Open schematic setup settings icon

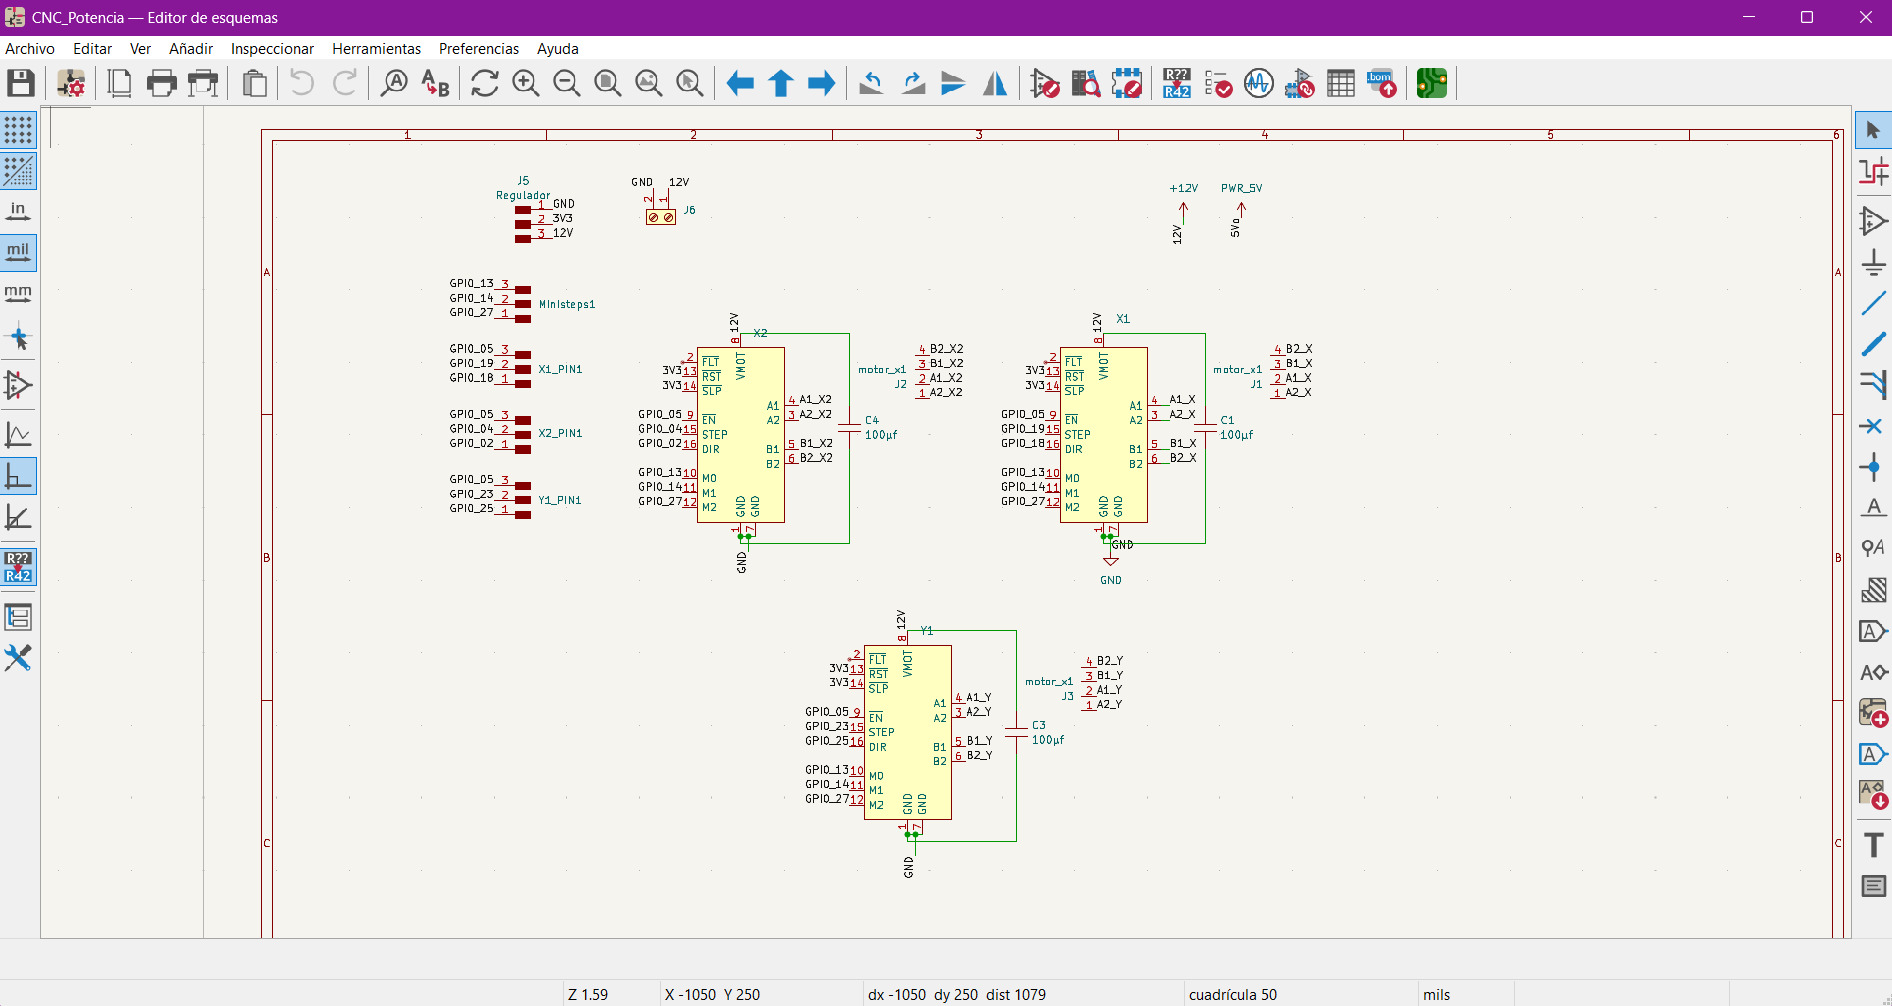pos(71,83)
